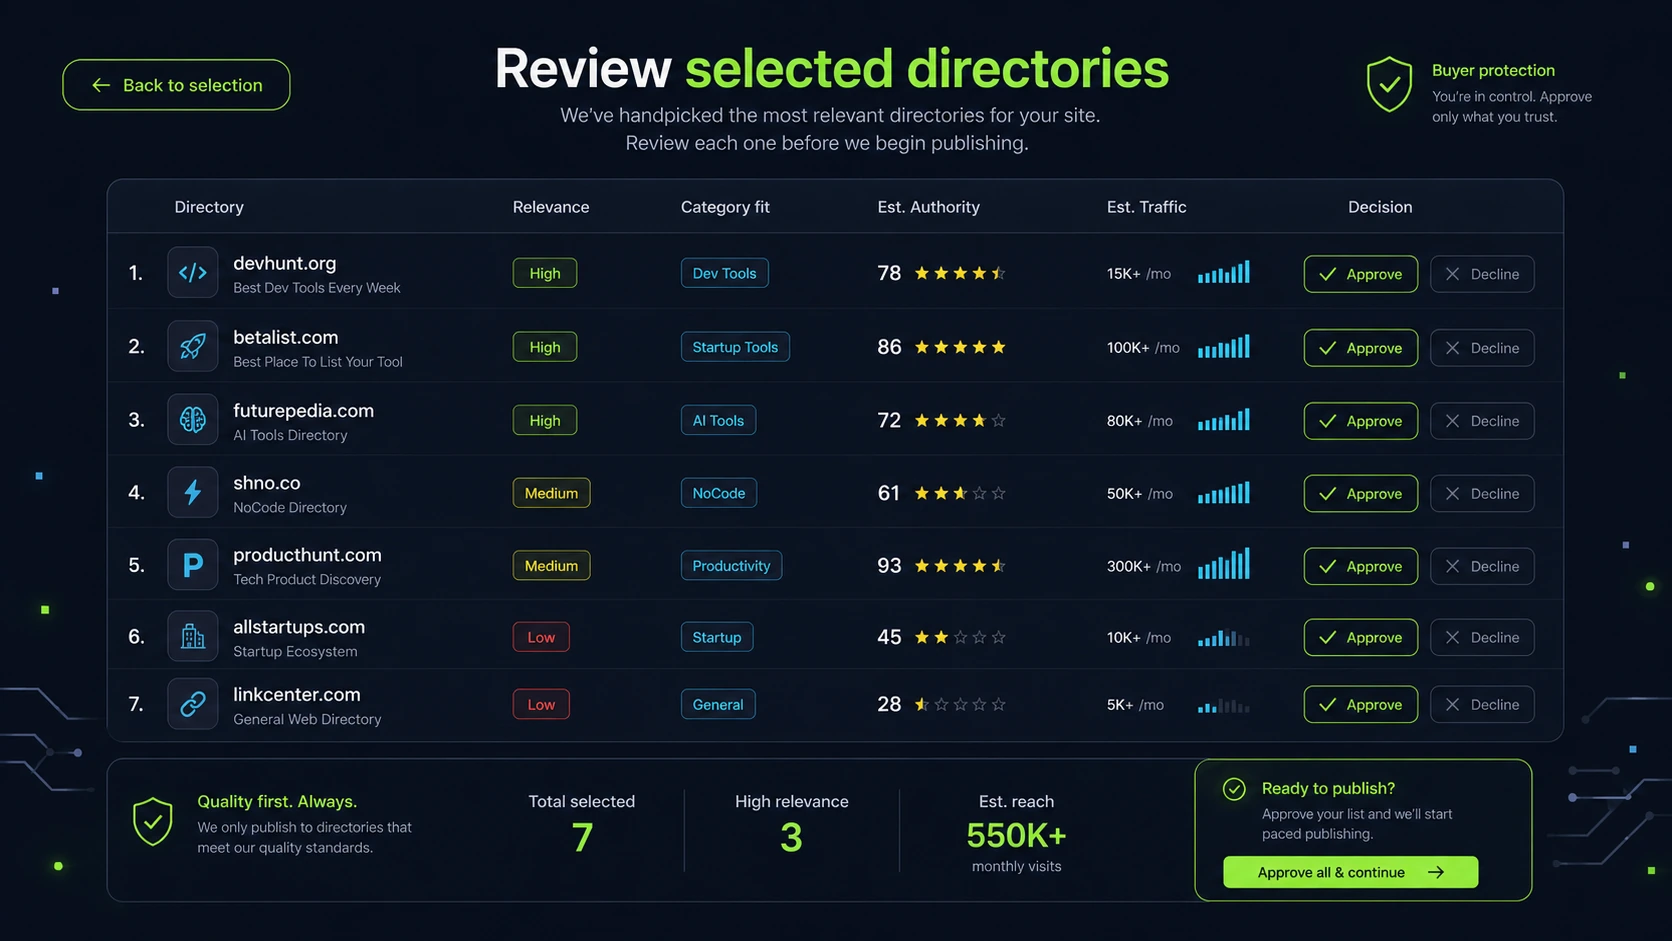
Task: Click the futurepedia.com brain icon
Action: click(x=193, y=420)
